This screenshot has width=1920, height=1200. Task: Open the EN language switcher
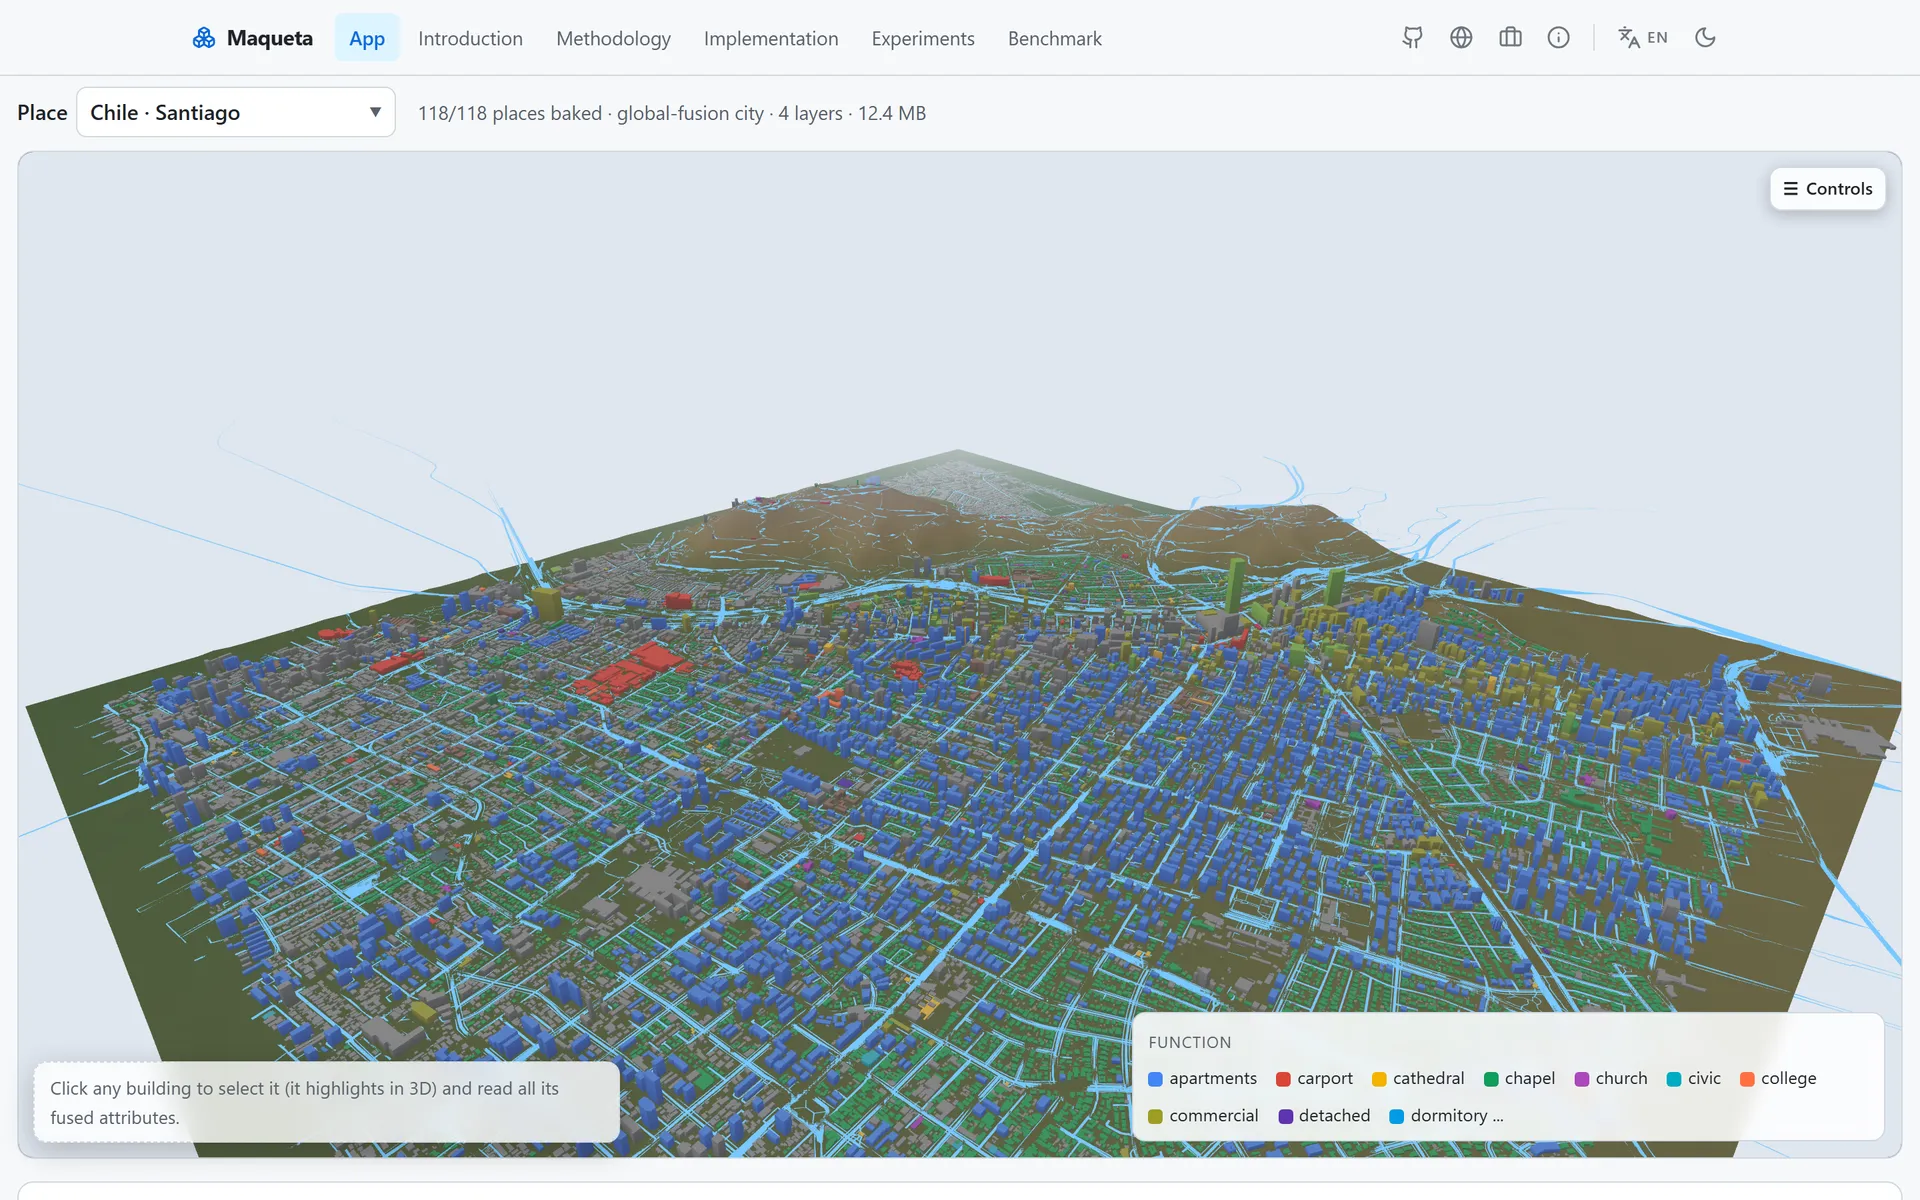pos(1643,38)
